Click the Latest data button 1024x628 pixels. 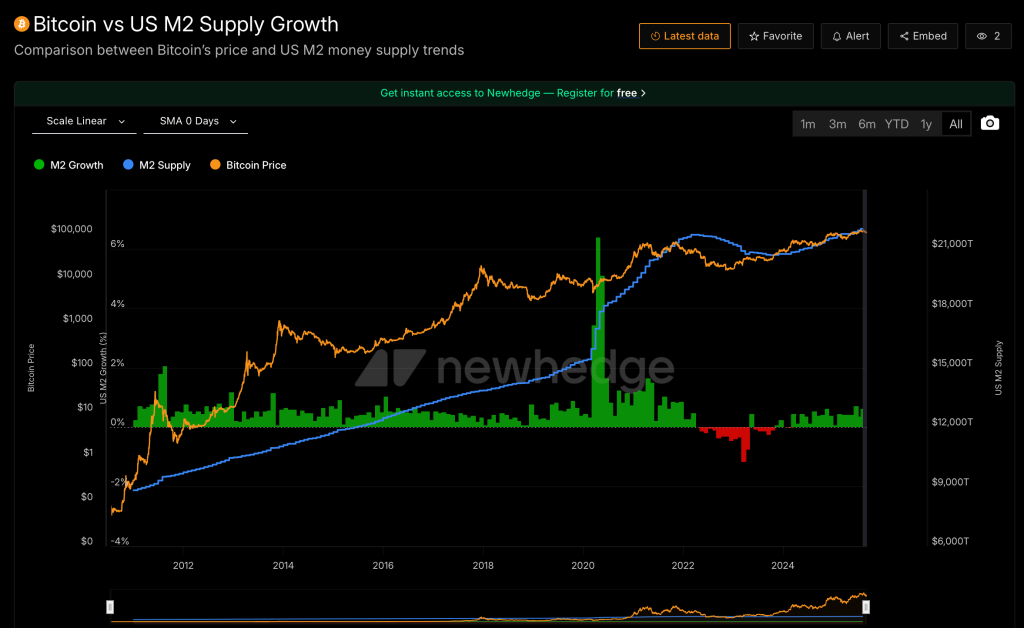(684, 35)
